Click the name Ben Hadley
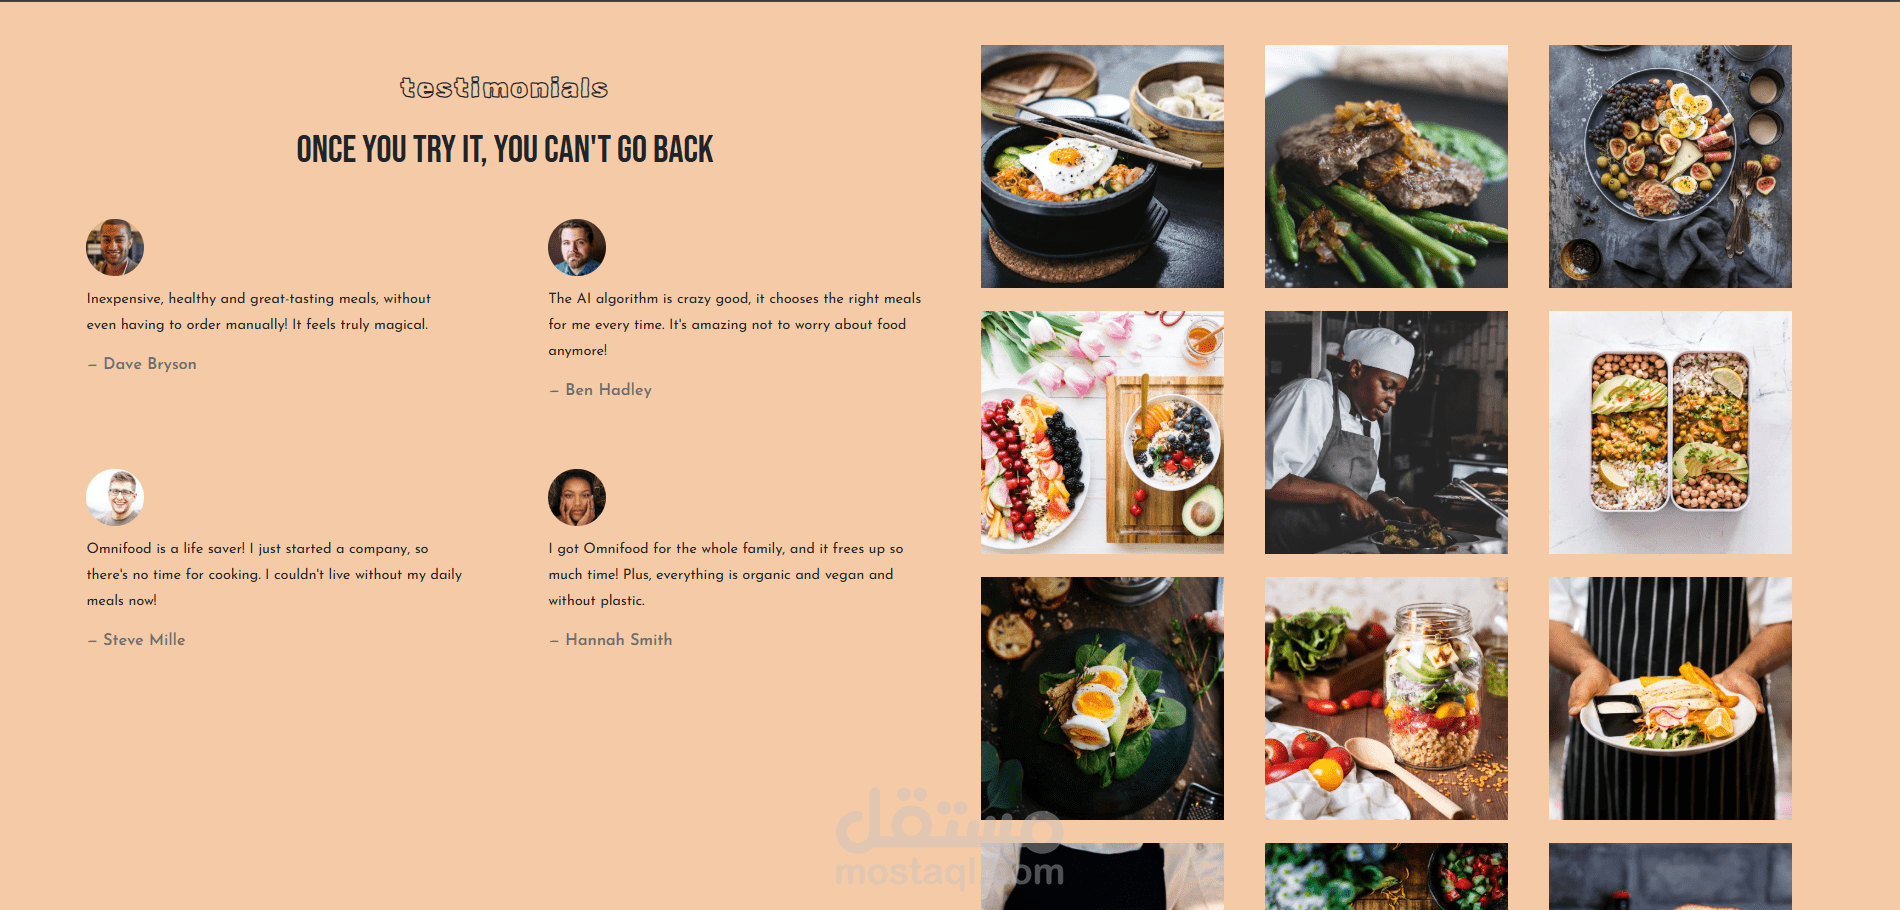Screen dimensions: 1900x910 (x=608, y=390)
